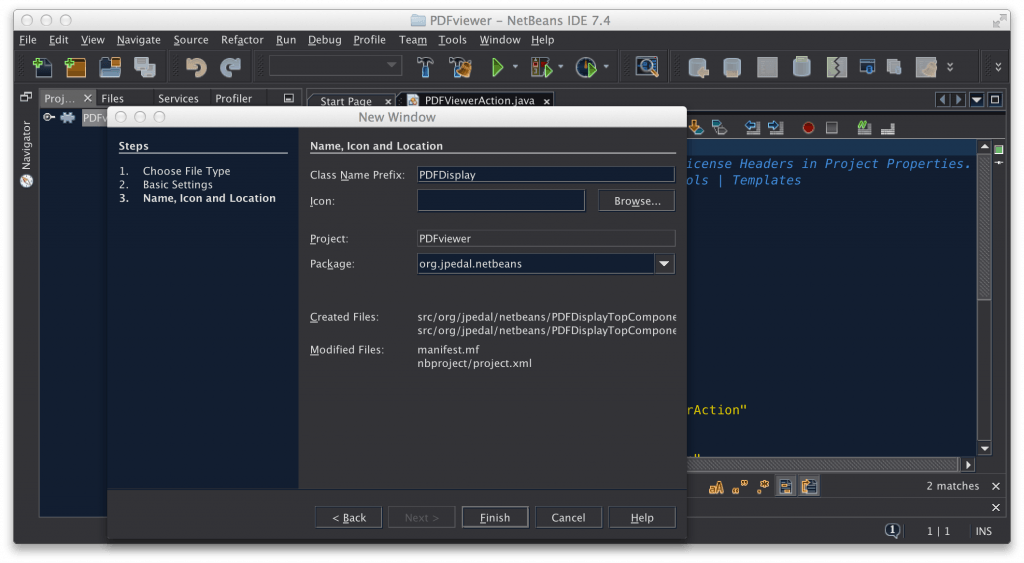Click the editor vertical scrollbar thumb
1024x563 pixels.
(984, 227)
